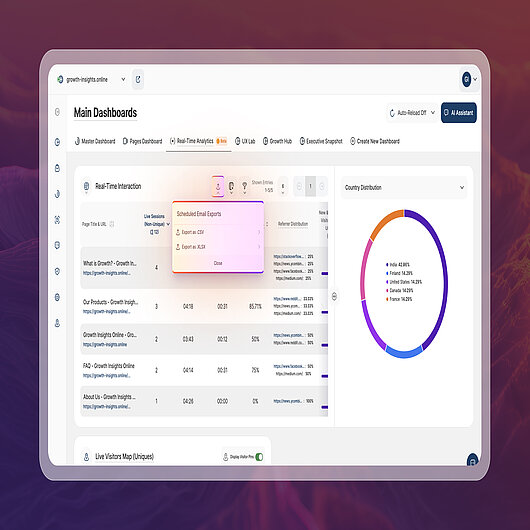
Task: Click the Page Title & URL column header
Action: point(94,224)
